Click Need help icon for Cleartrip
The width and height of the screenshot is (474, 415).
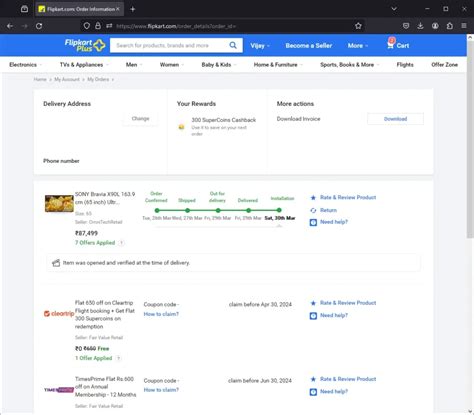point(313,316)
